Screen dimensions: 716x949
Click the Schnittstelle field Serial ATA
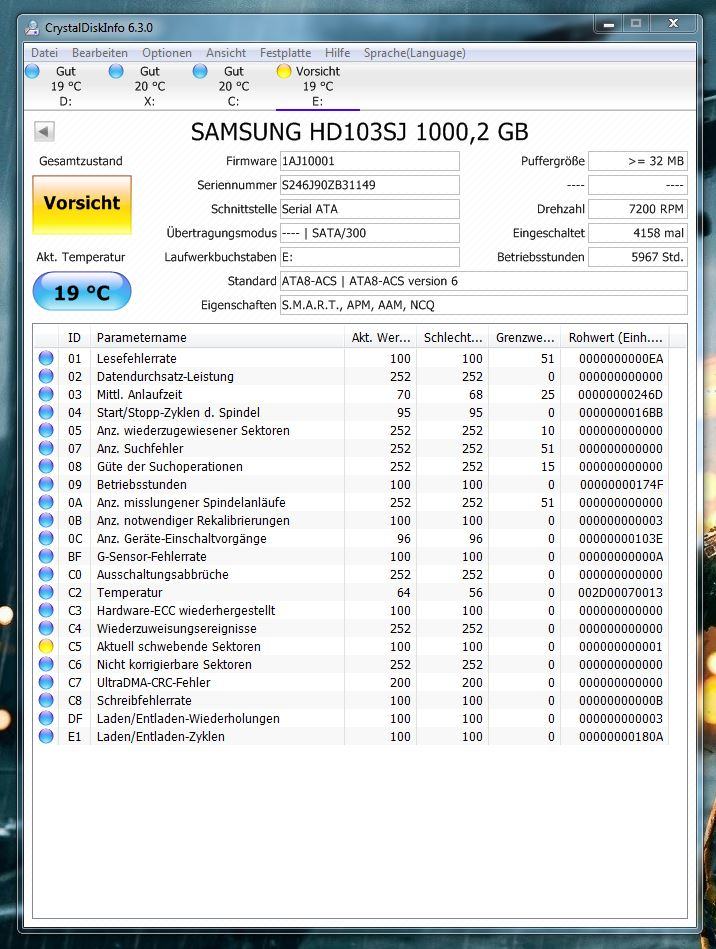[370, 209]
